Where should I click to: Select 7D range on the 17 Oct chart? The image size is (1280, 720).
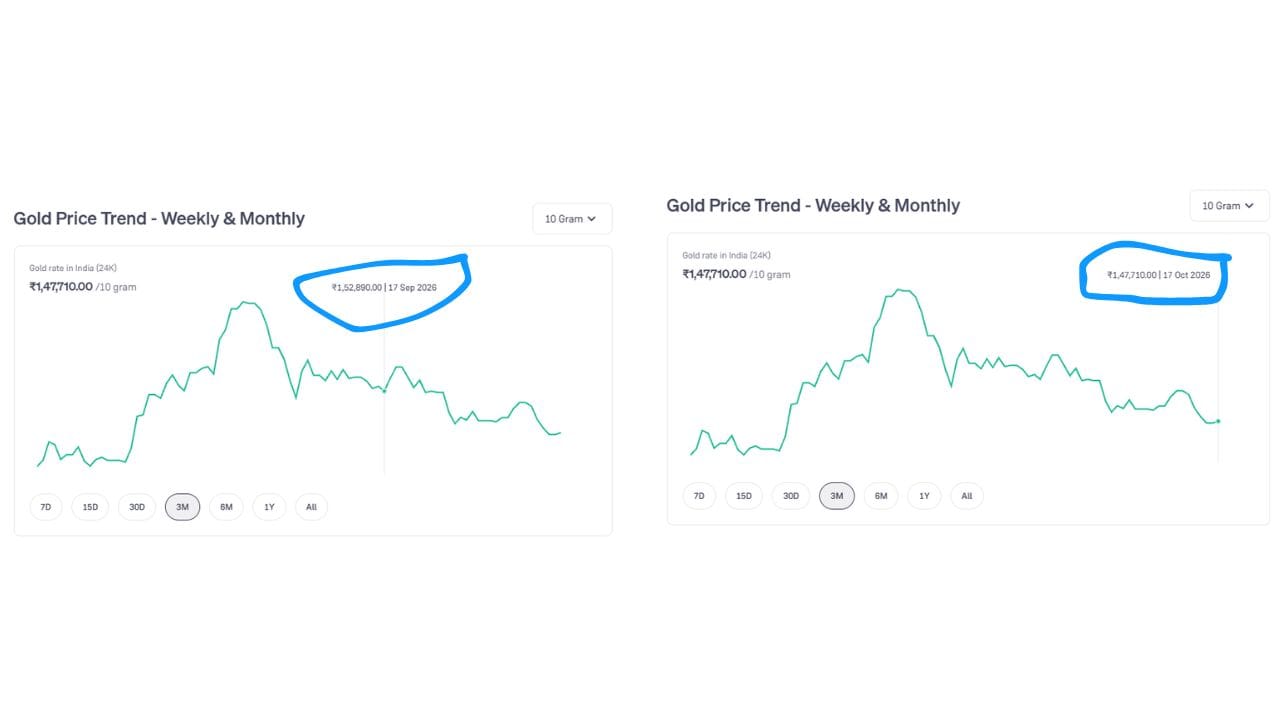click(699, 496)
